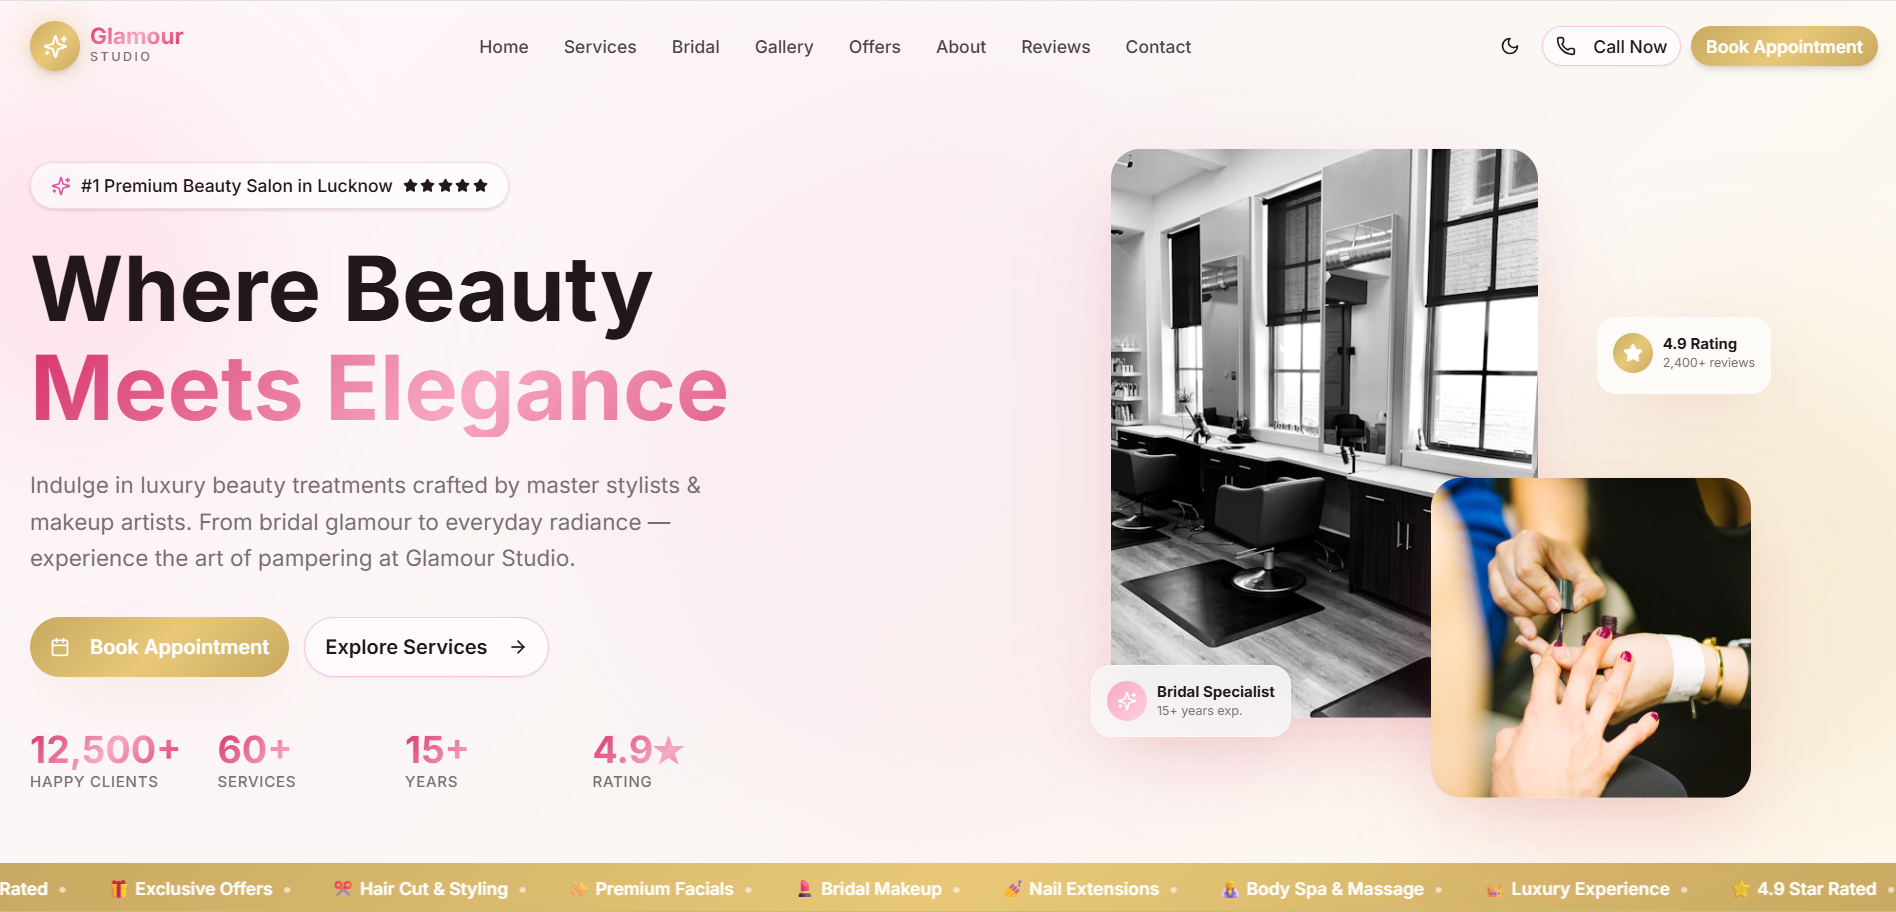Click Book Appointment in the header
This screenshot has height=912, width=1896.
point(1784,46)
